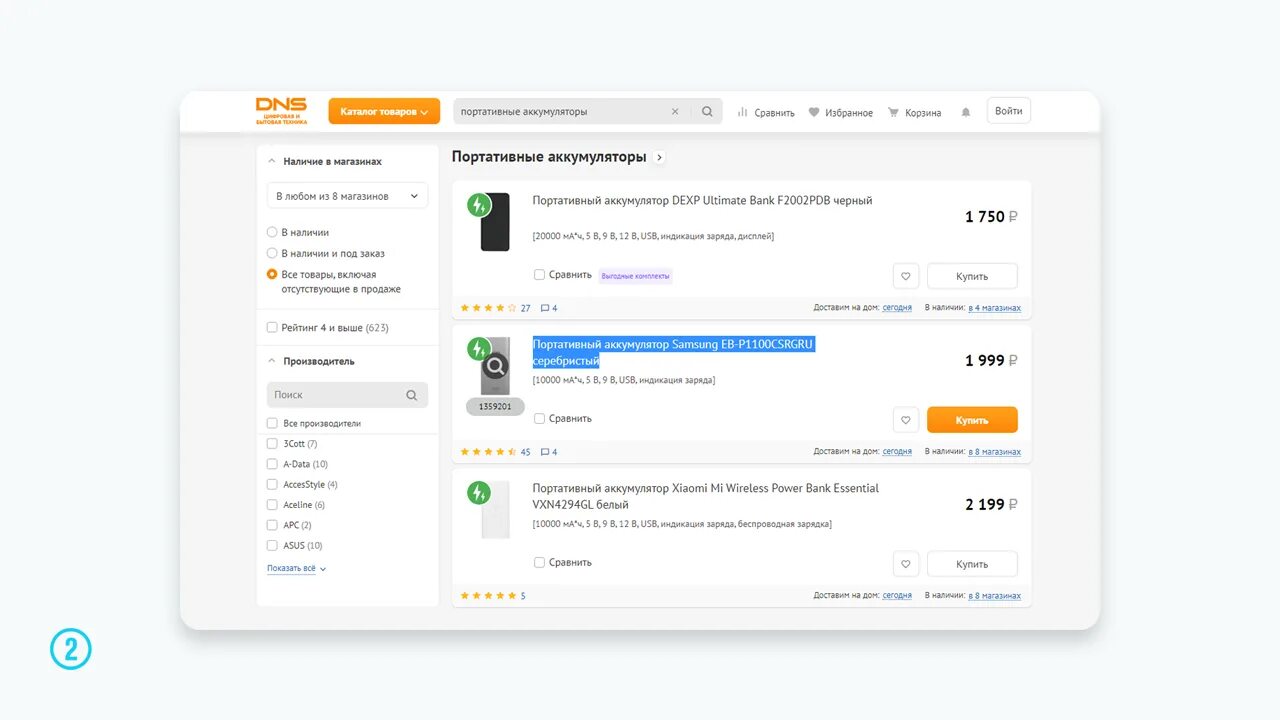
Task: Check AccesStyle manufacturer filter
Action: (272, 484)
